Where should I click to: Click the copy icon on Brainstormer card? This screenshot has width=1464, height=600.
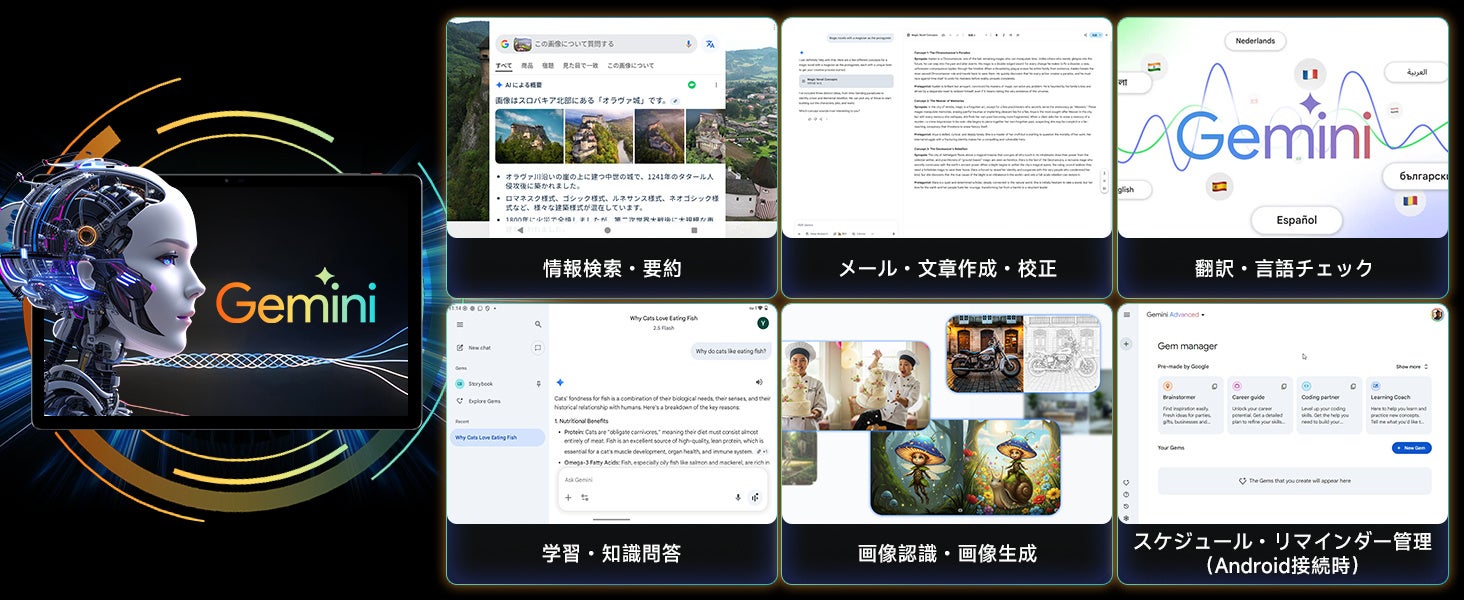pos(1215,385)
